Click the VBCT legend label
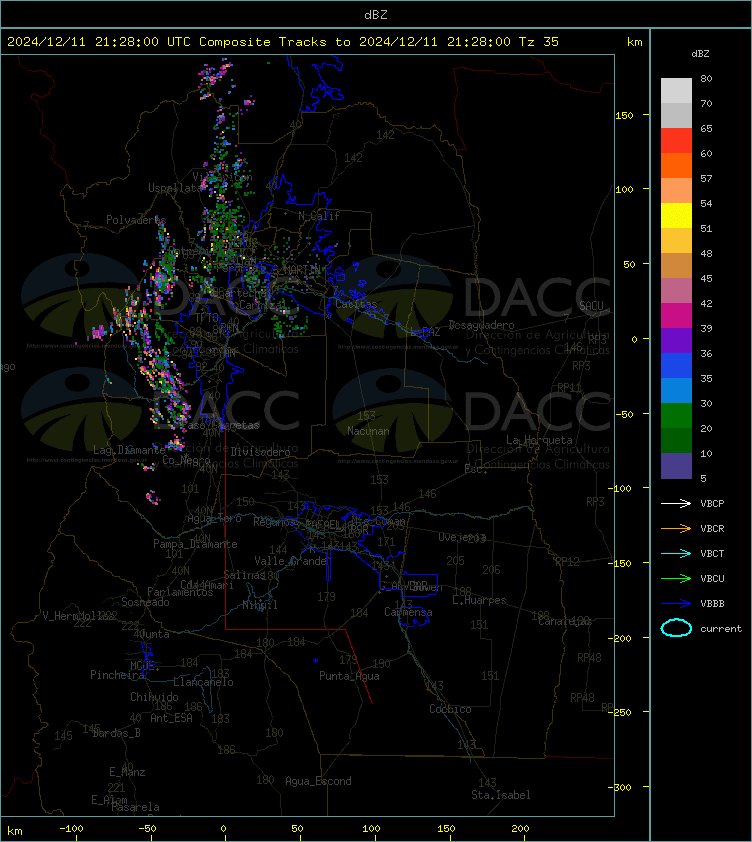The height and width of the screenshot is (842, 752). pyautogui.click(x=712, y=554)
